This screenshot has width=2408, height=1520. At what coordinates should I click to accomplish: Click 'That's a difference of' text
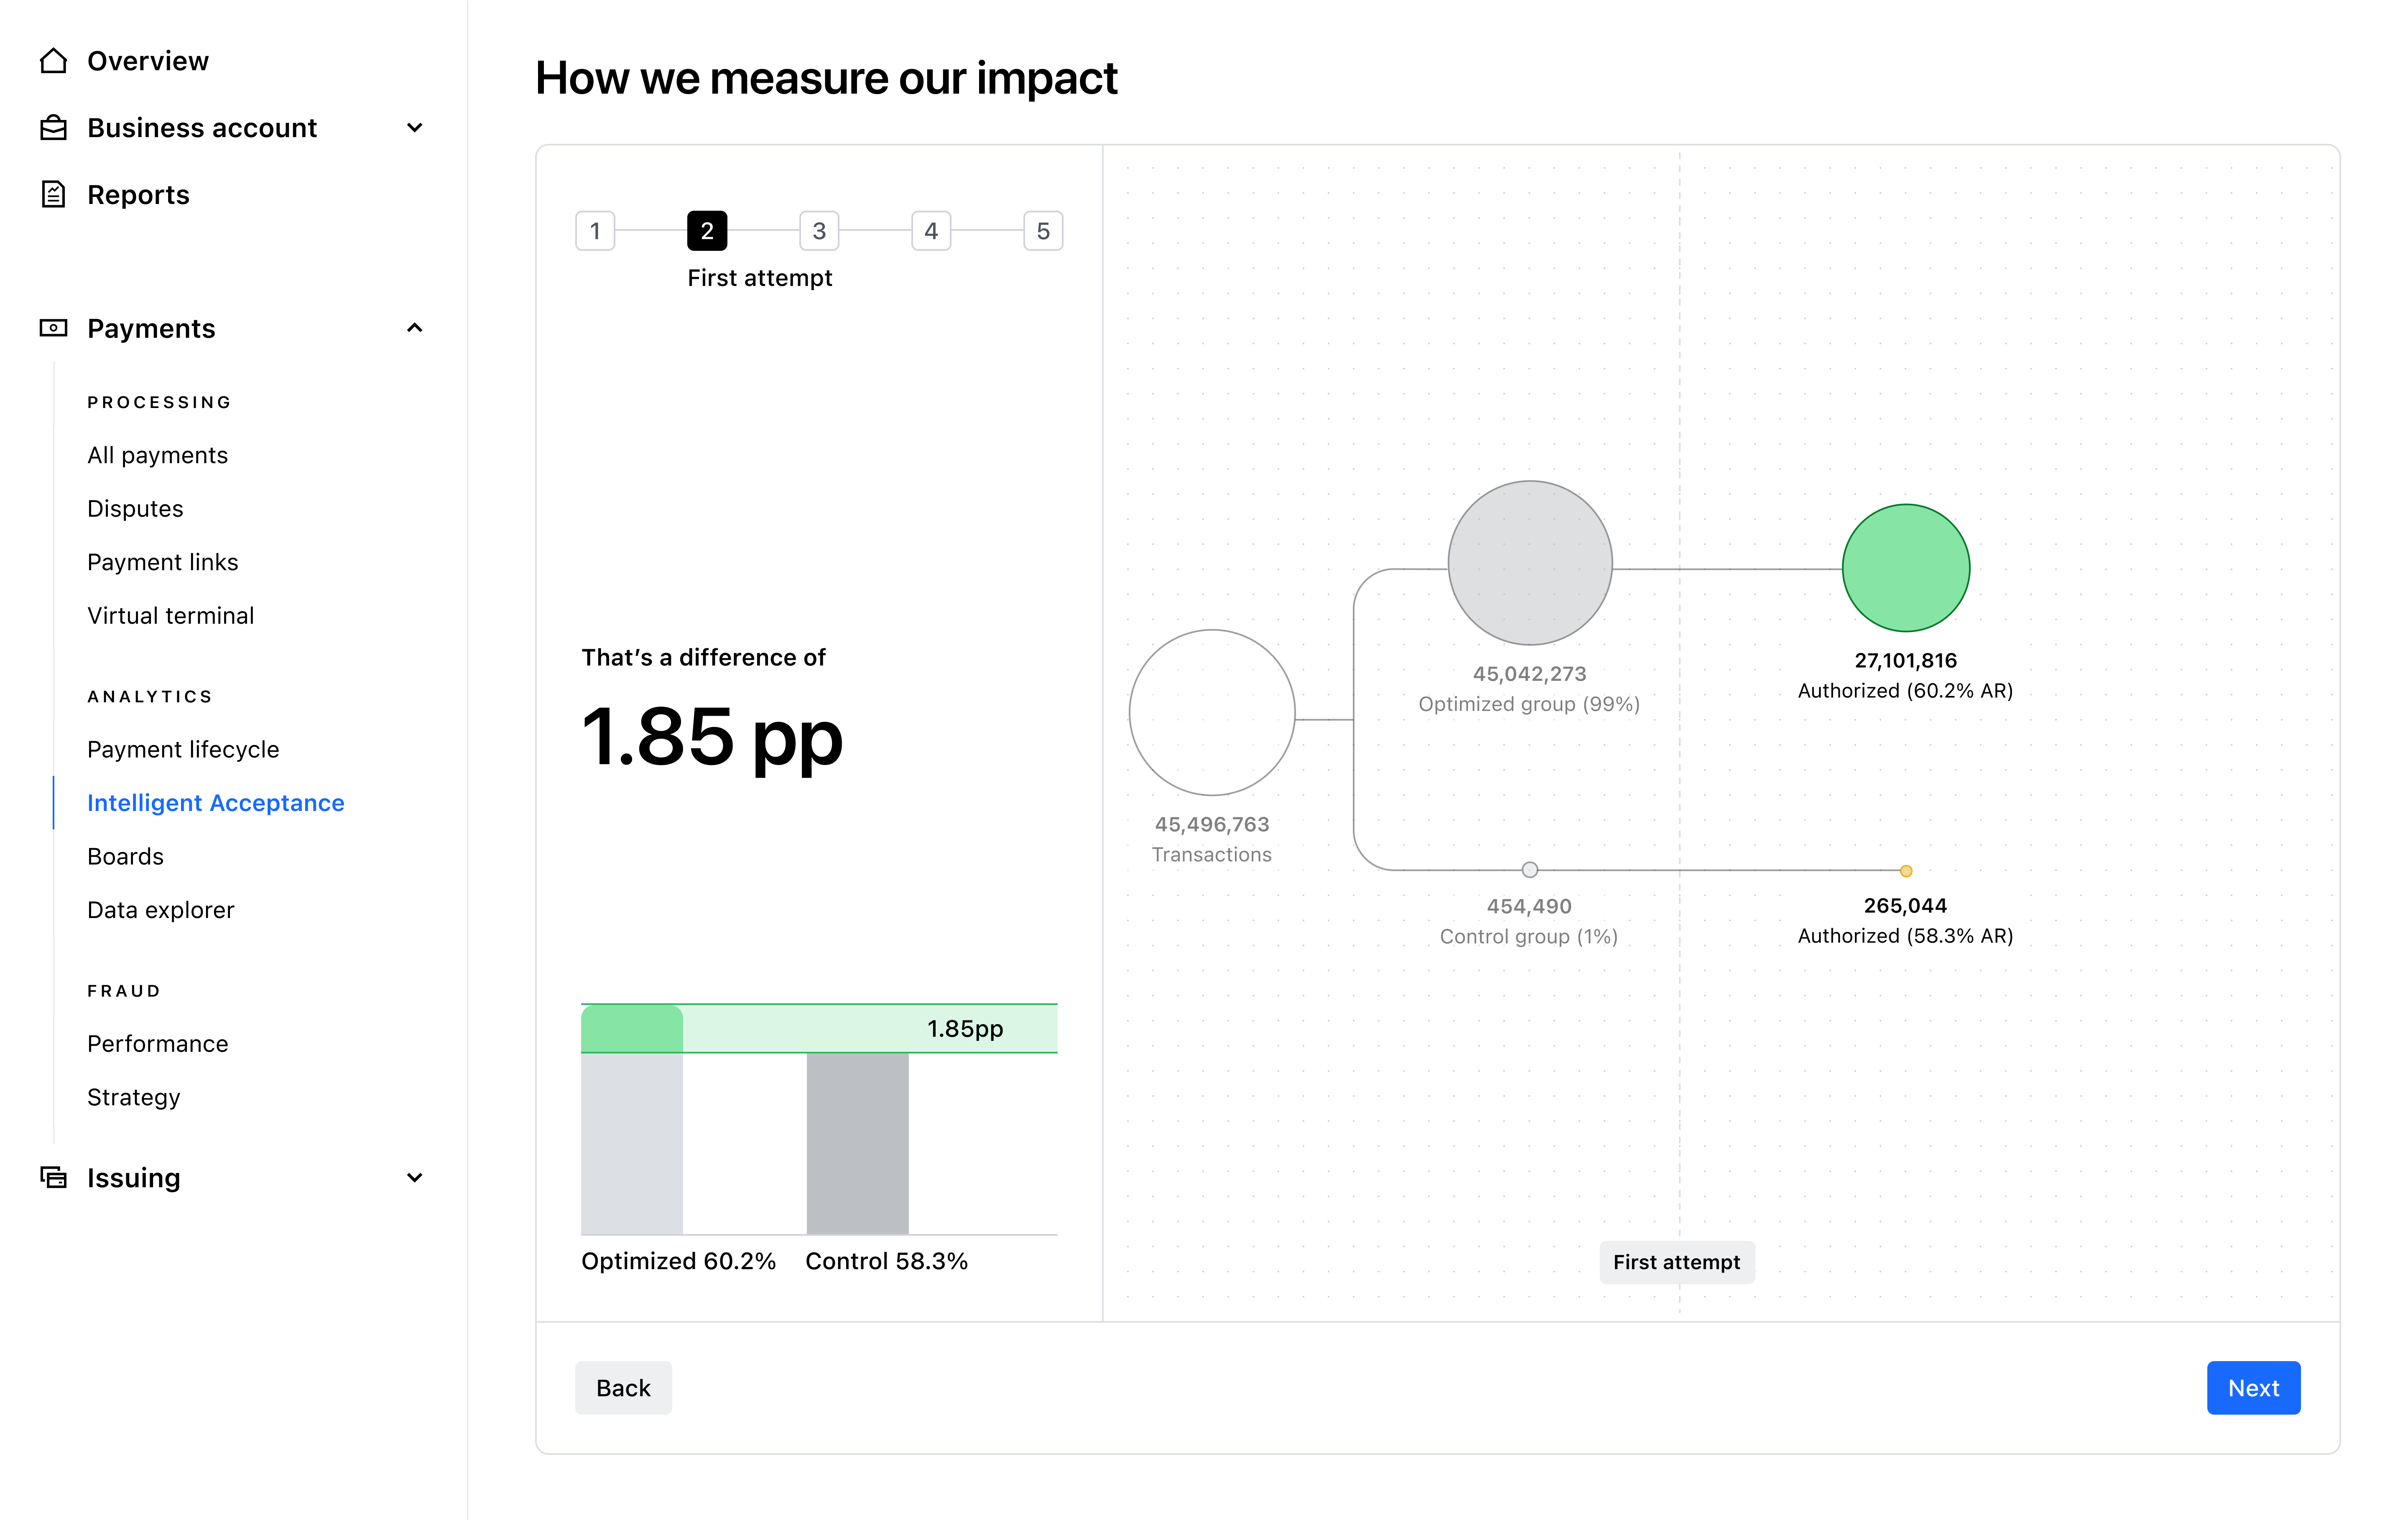click(704, 658)
